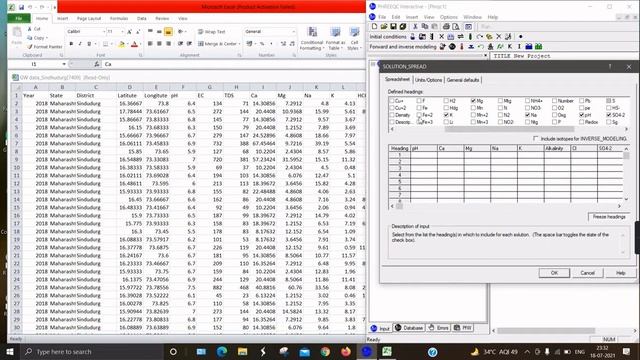Click the blue Transport icon in modeling toolbar

click(x=529, y=47)
